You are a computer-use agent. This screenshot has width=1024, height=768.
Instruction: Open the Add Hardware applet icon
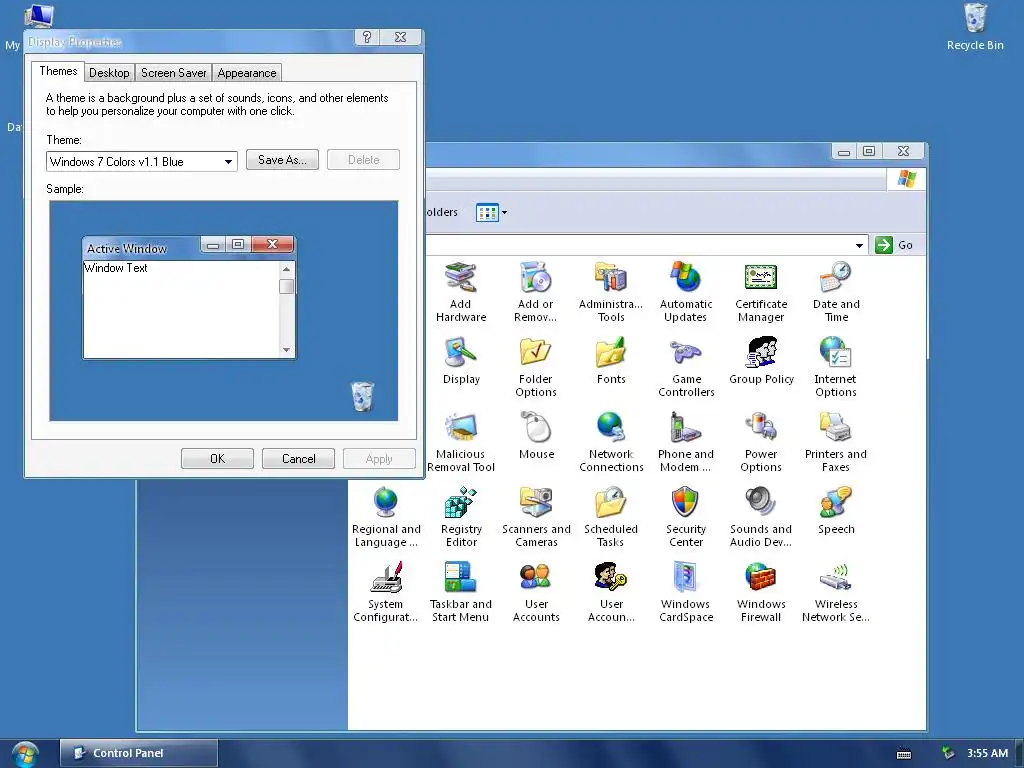pos(460,278)
